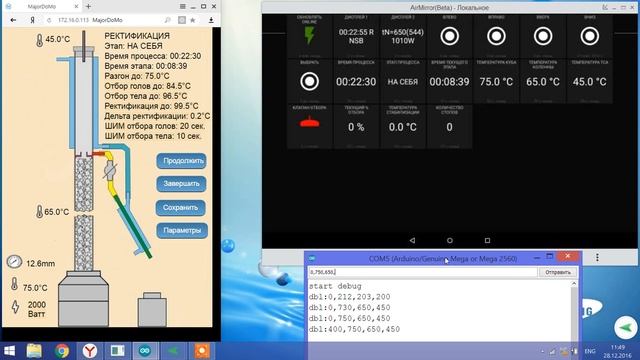This screenshot has width=640, height=360.
Task: Click the 75.0 °C cube temperature tile
Action: tap(496, 82)
